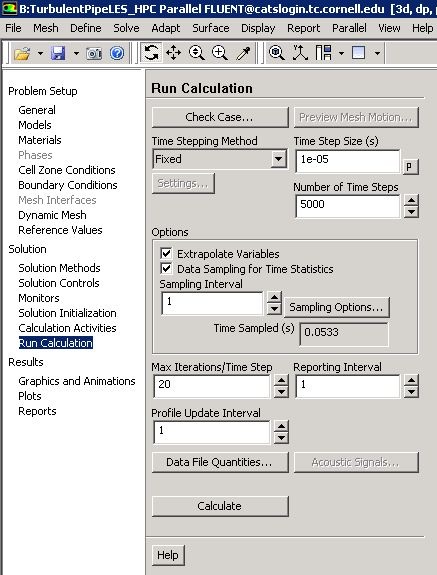Click the floppy disk Write File icon
Viewport: 437px width, 575px height.
pos(58,54)
